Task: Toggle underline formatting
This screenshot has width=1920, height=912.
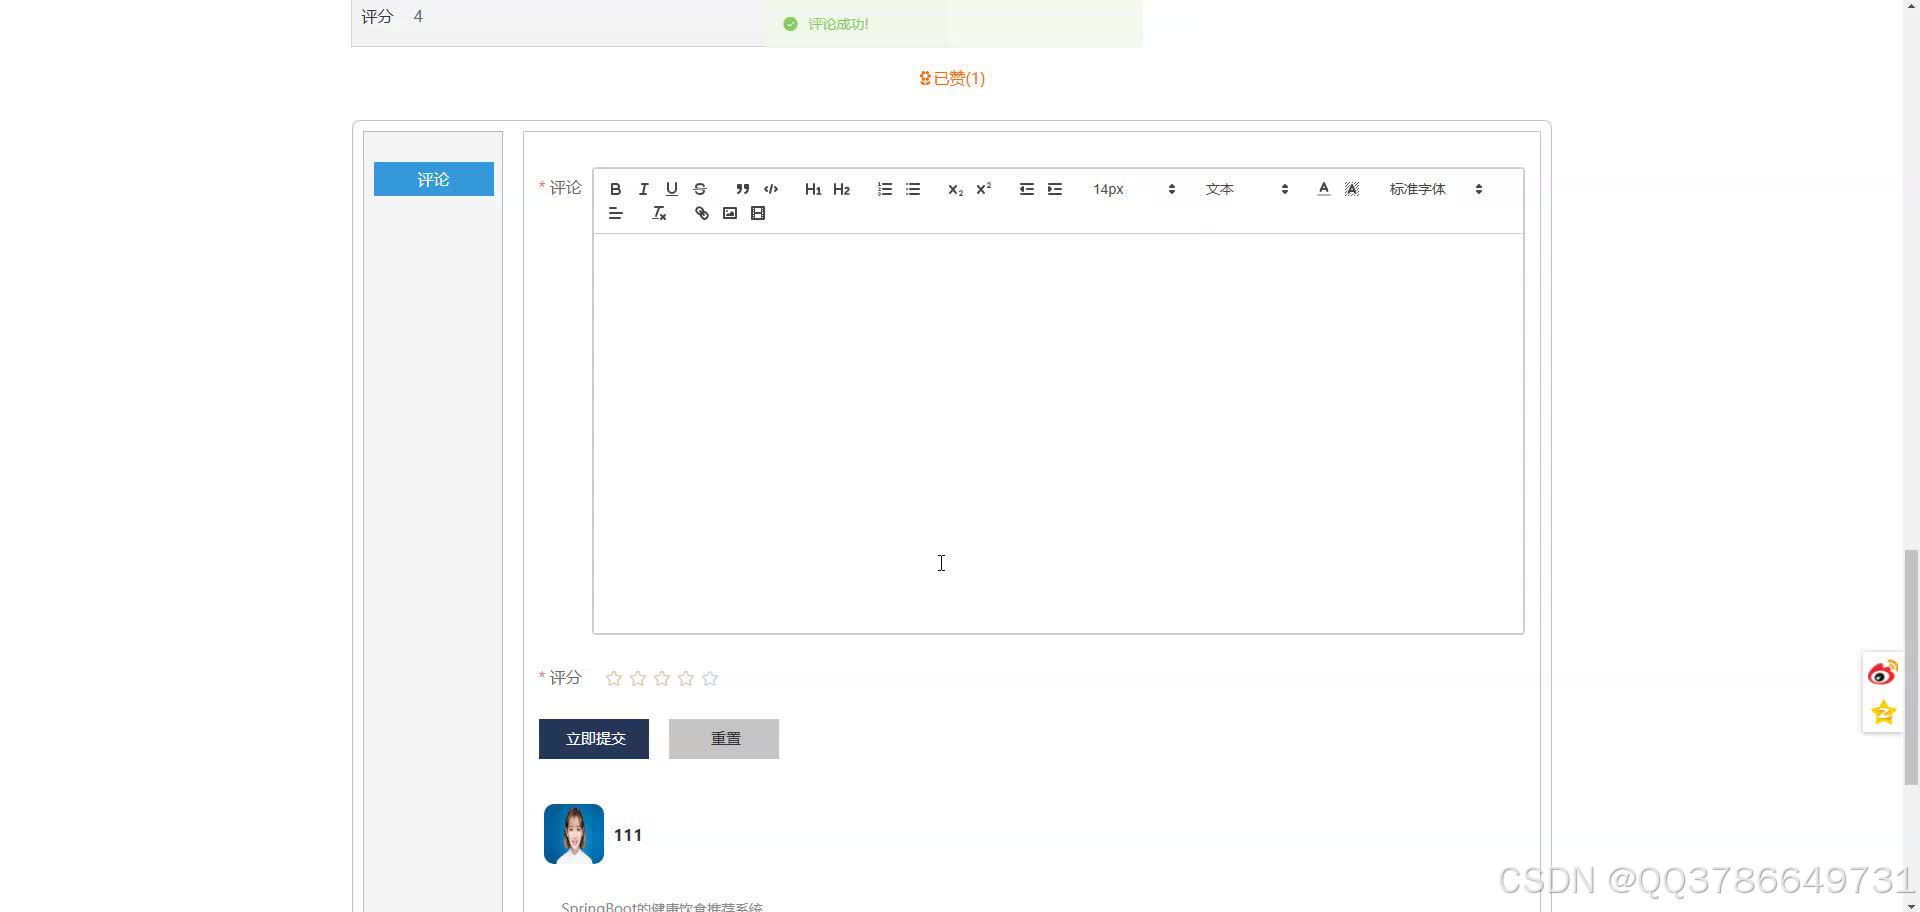Action: [x=672, y=189]
